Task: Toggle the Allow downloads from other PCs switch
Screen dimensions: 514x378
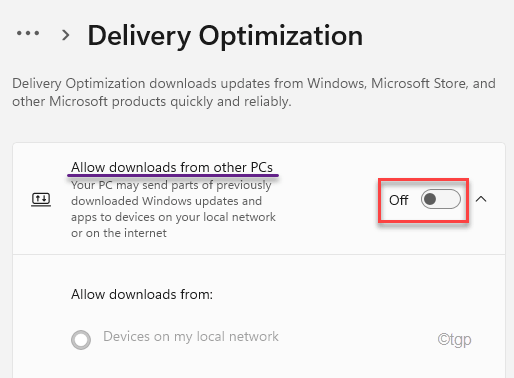Action: [x=441, y=199]
